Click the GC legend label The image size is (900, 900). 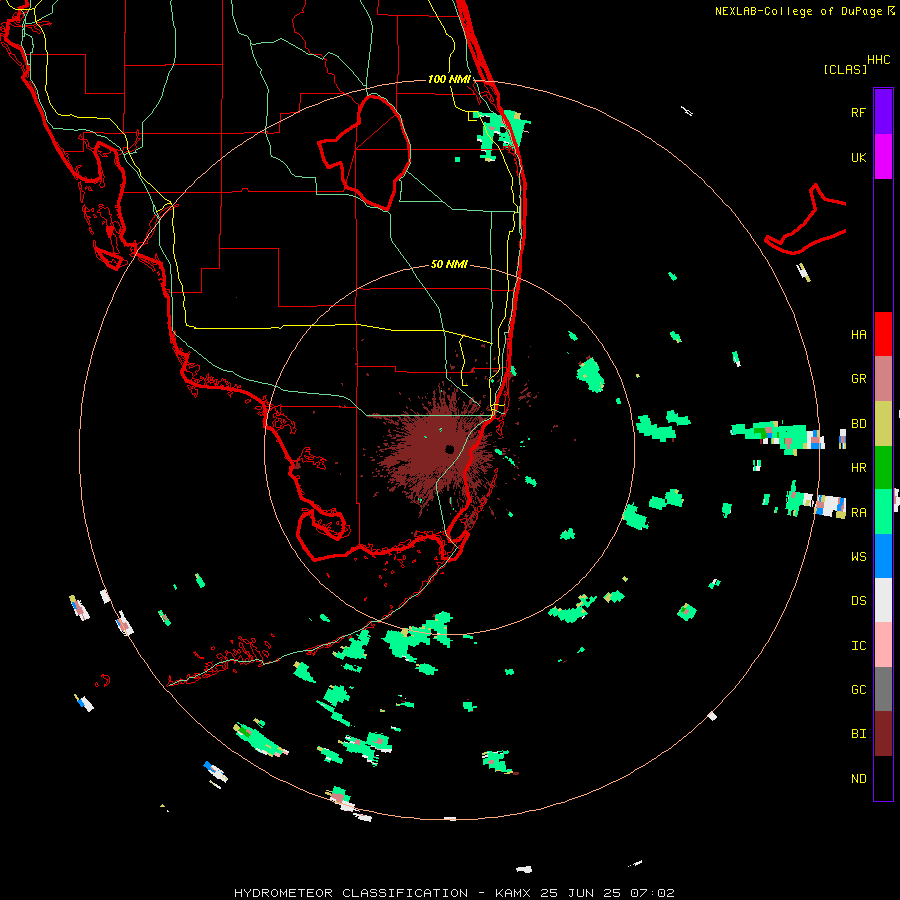click(x=858, y=690)
